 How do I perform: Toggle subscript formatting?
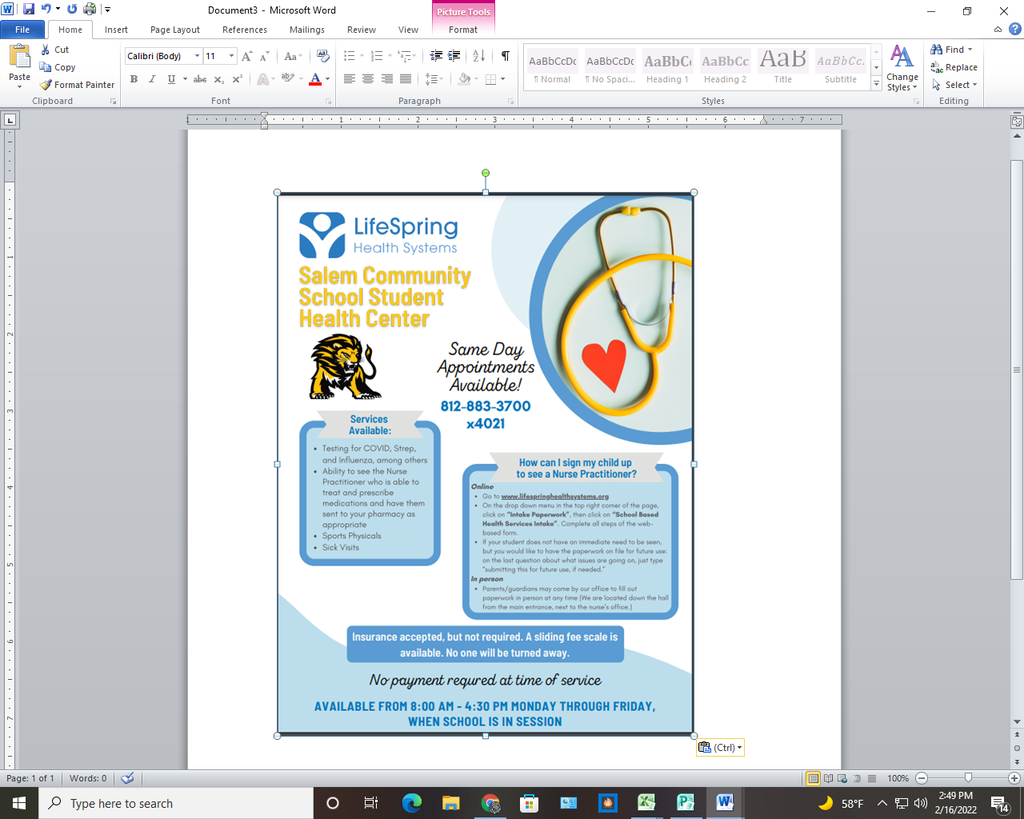pos(219,79)
